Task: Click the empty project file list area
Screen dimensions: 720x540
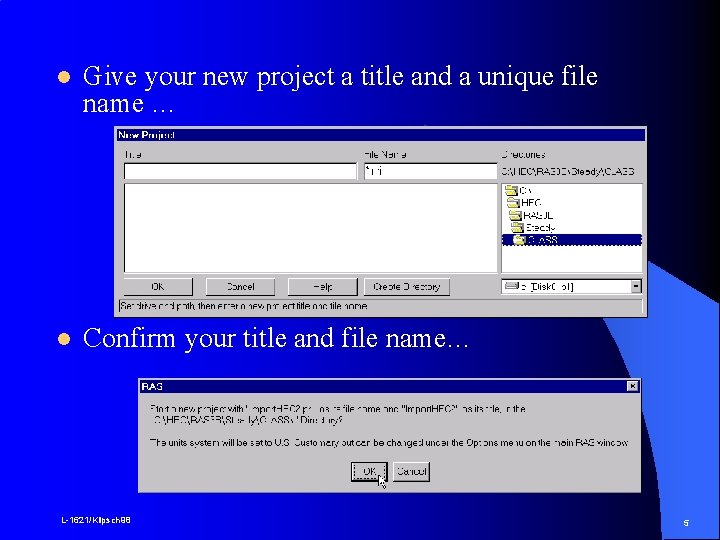Action: click(310, 228)
